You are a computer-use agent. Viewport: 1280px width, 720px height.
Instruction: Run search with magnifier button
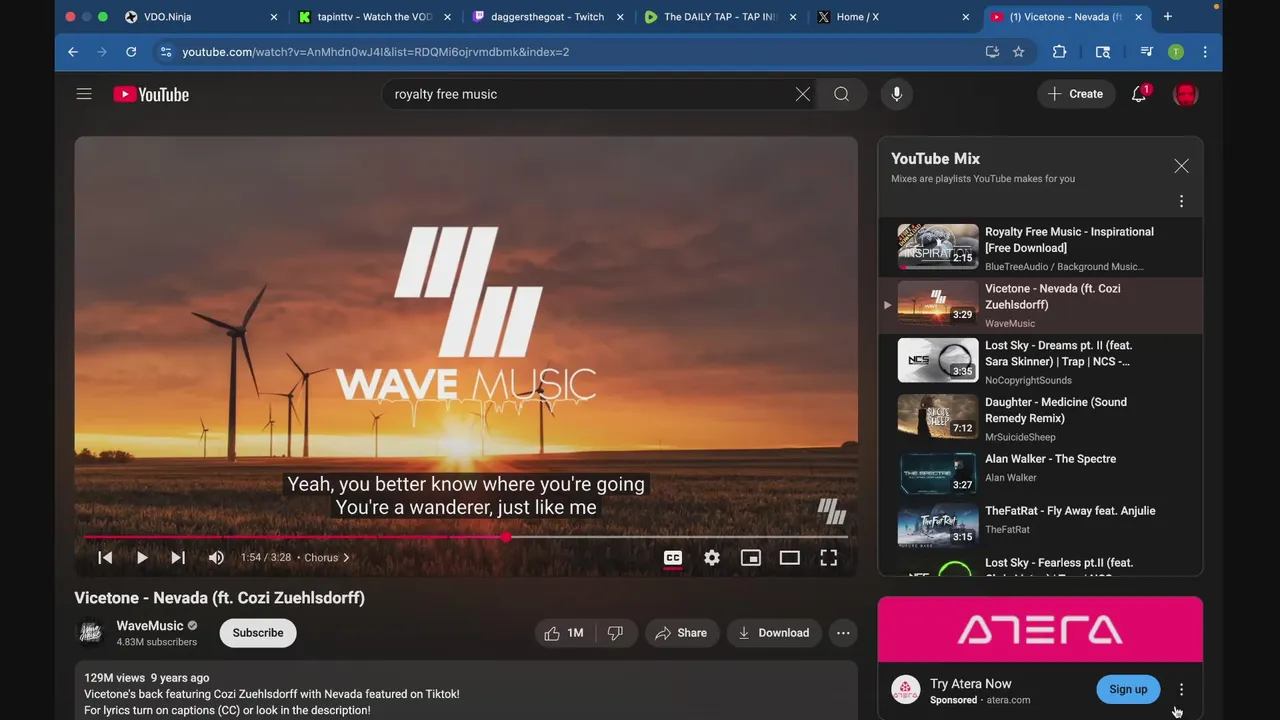tap(842, 94)
